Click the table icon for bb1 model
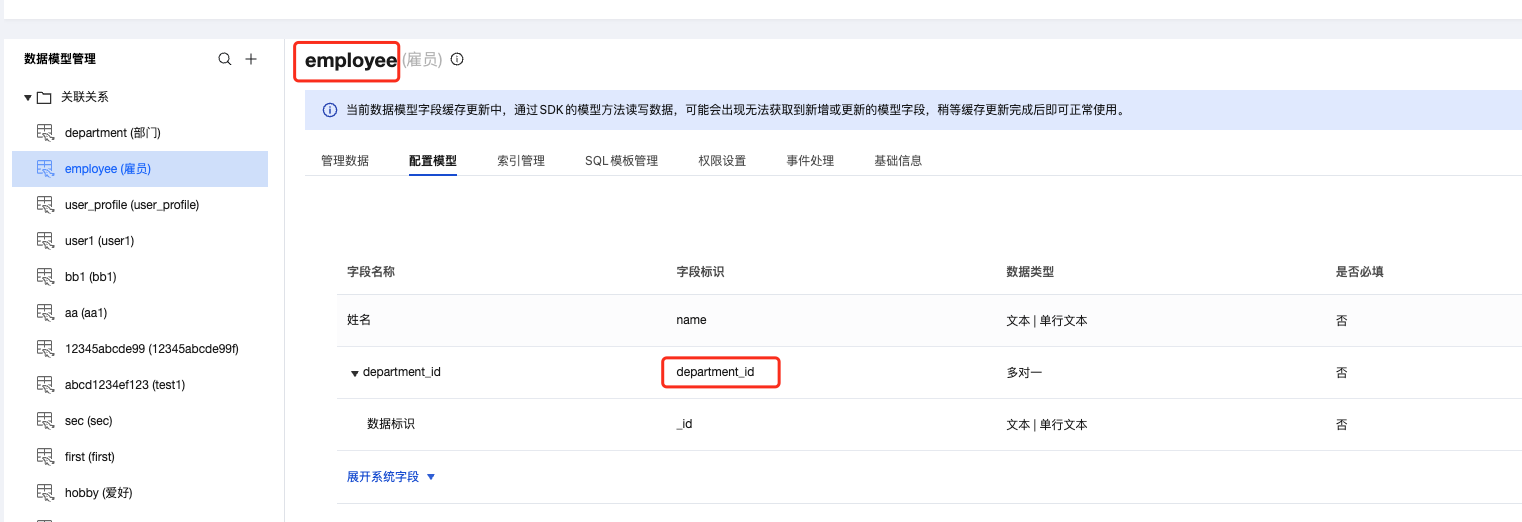The image size is (1522, 522). pyautogui.click(x=45, y=277)
